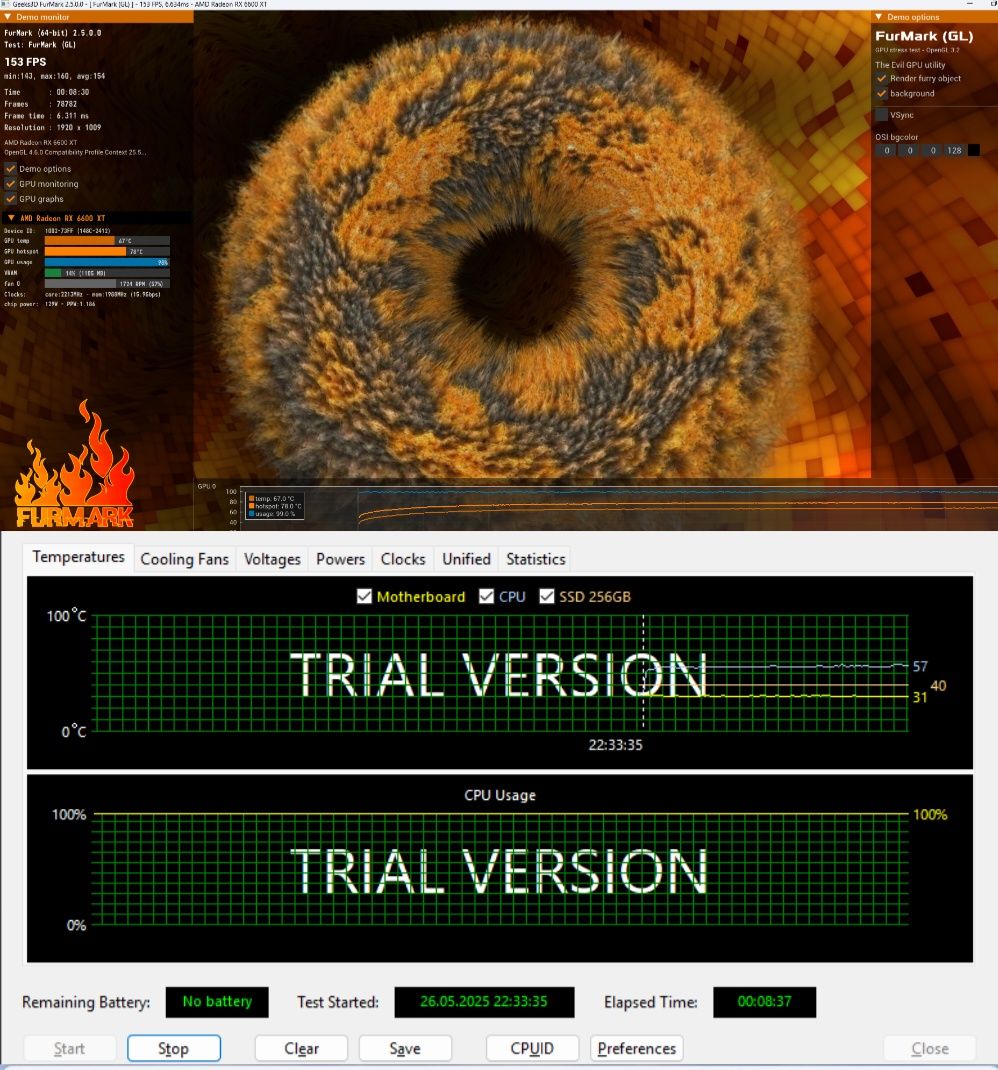Open Preferences
The image size is (998, 1070).
[x=637, y=1048]
